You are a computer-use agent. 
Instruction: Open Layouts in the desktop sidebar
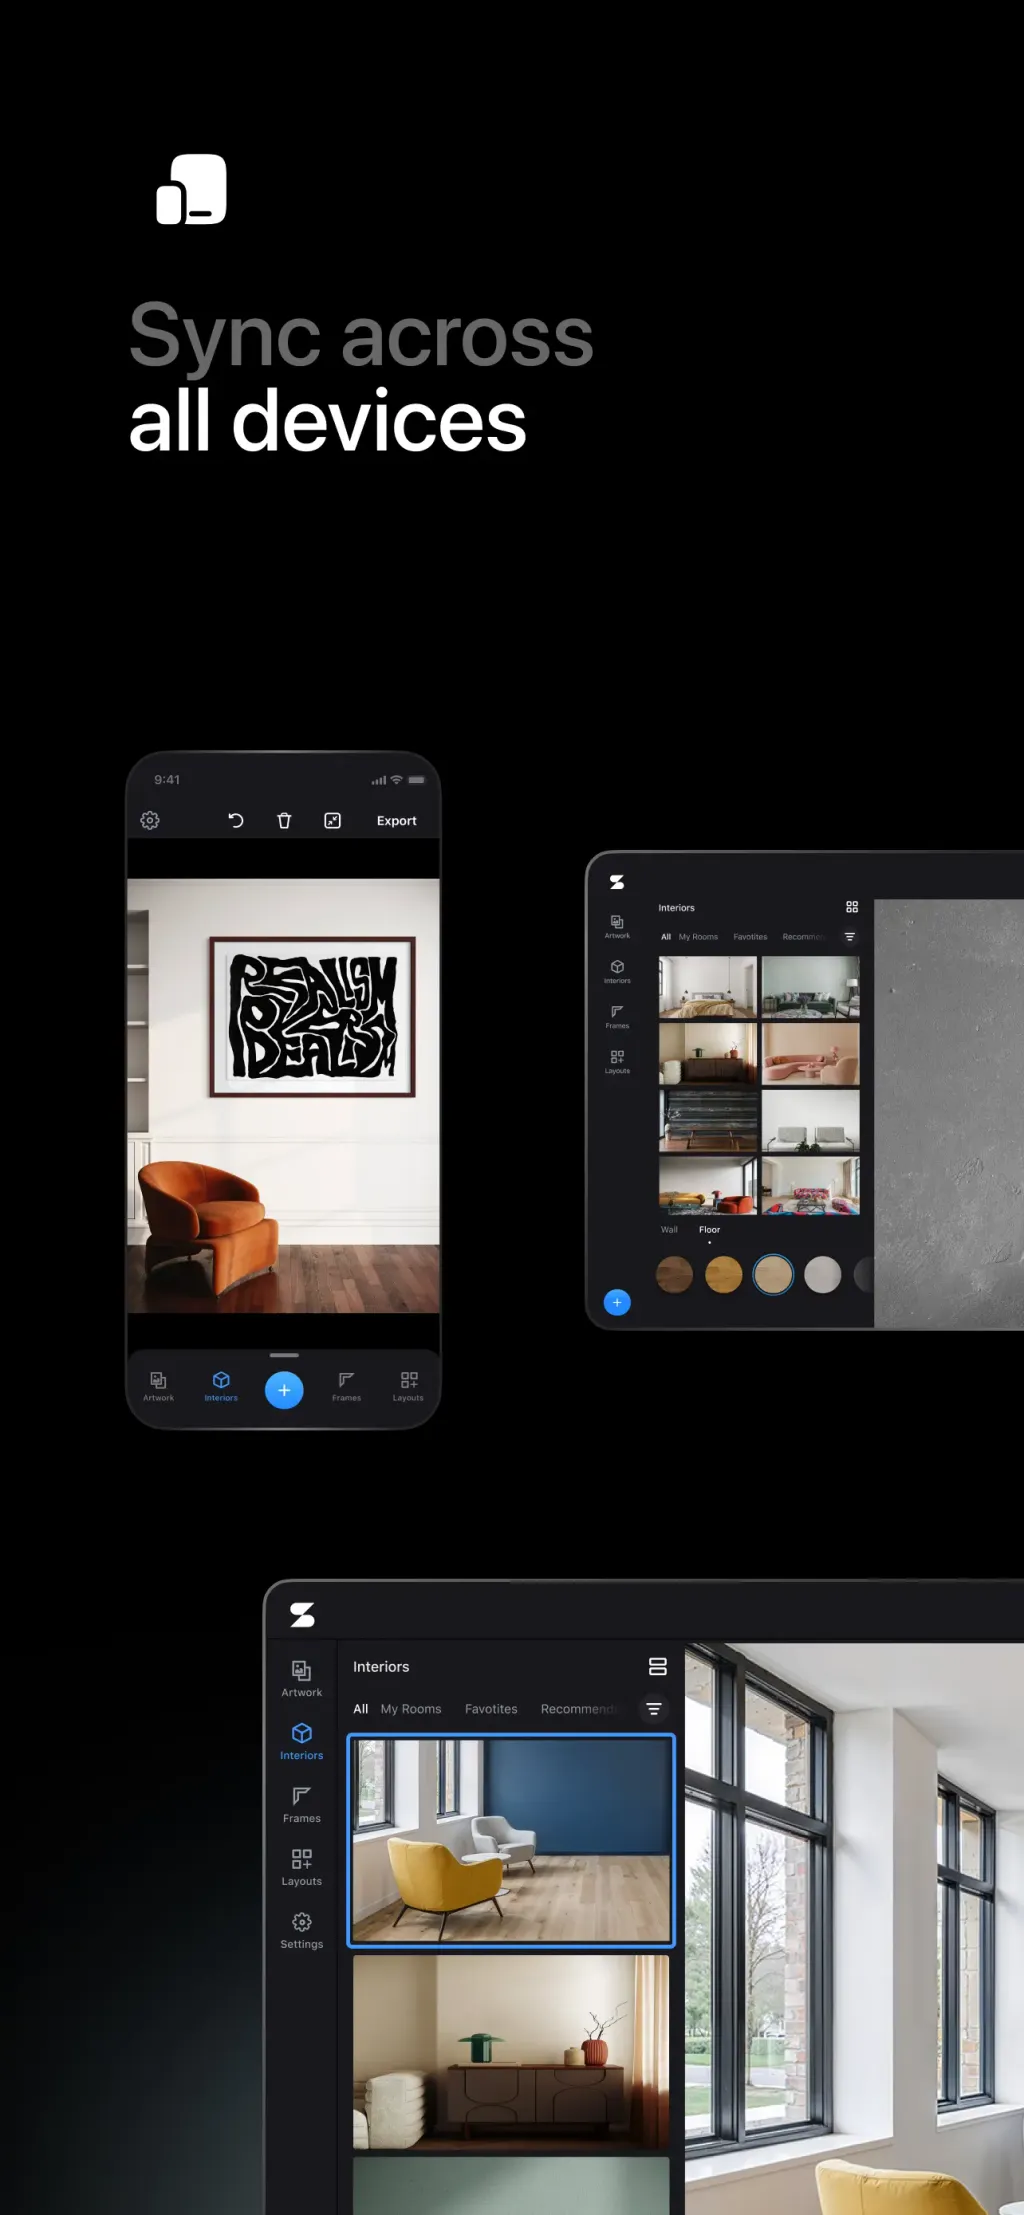click(x=301, y=1867)
